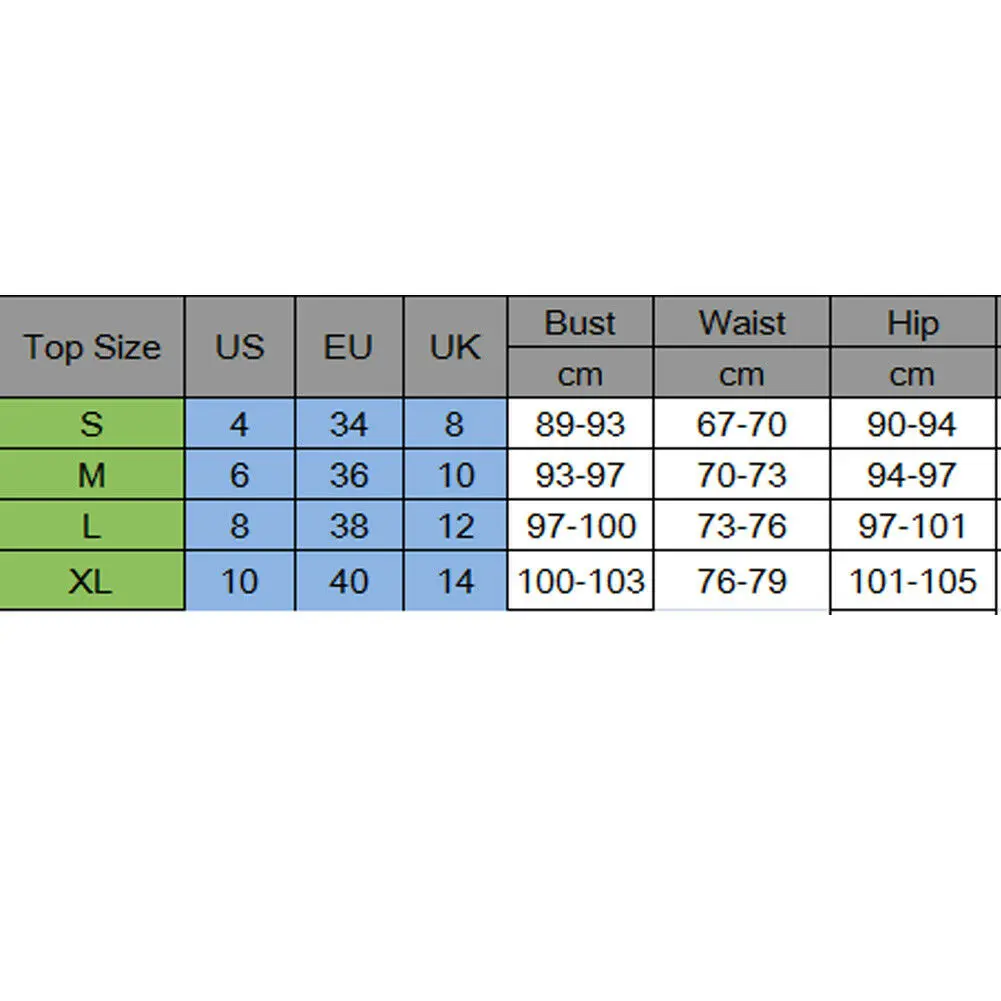The image size is (1001, 1001).
Task: Click the waist 76-79 cell
Action: (742, 581)
